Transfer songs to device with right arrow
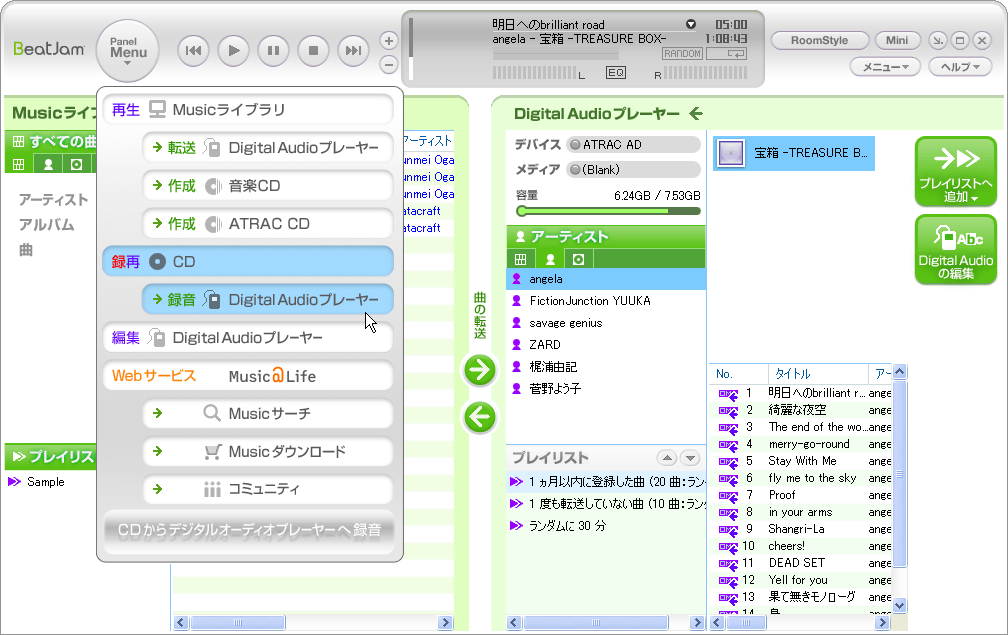Viewport: 1008px width, 635px height. 480,370
